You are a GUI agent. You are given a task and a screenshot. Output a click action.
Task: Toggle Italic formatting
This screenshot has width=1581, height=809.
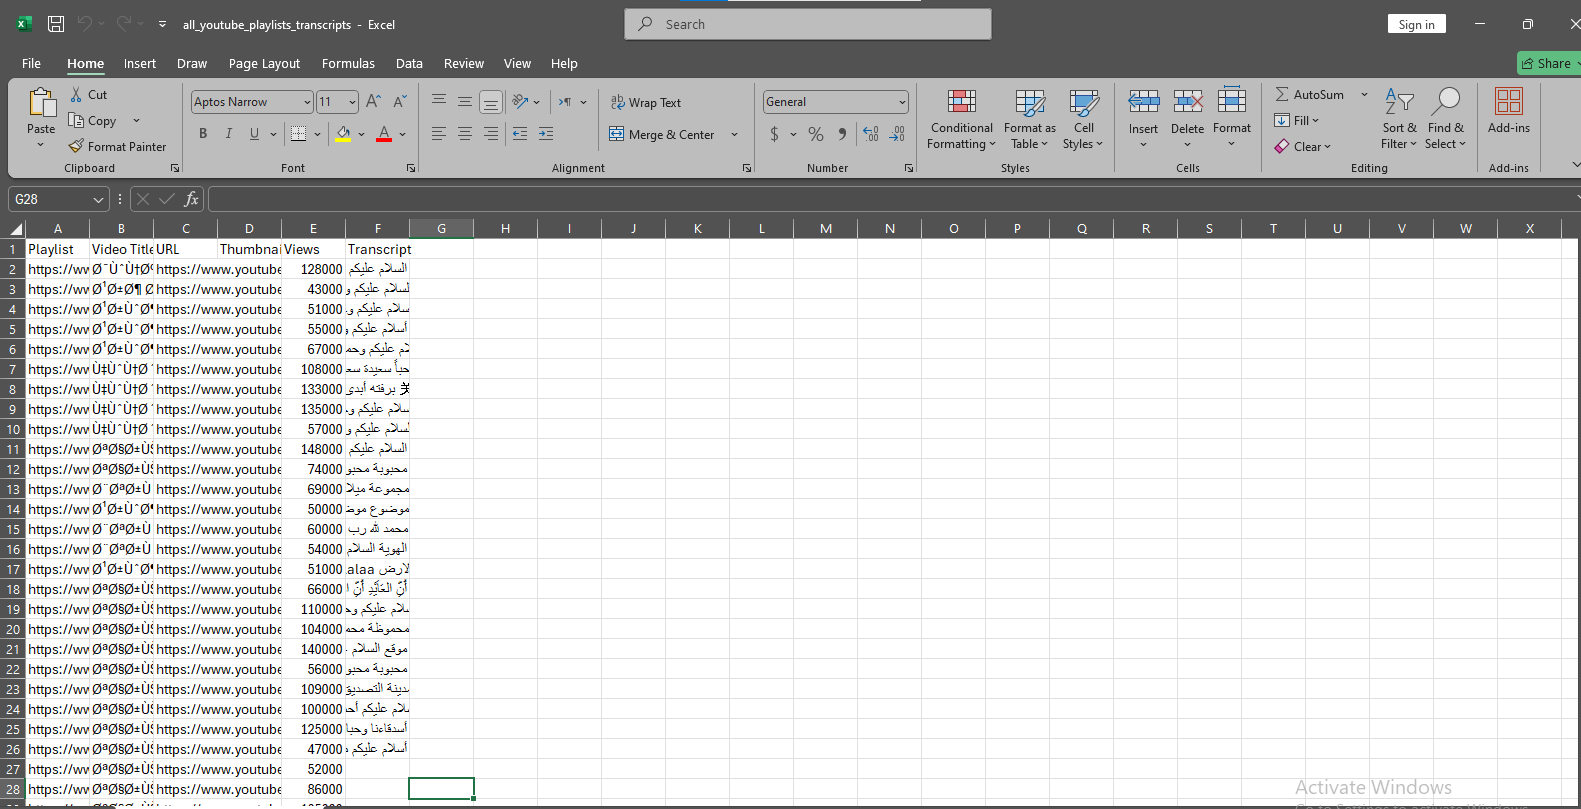(229, 134)
